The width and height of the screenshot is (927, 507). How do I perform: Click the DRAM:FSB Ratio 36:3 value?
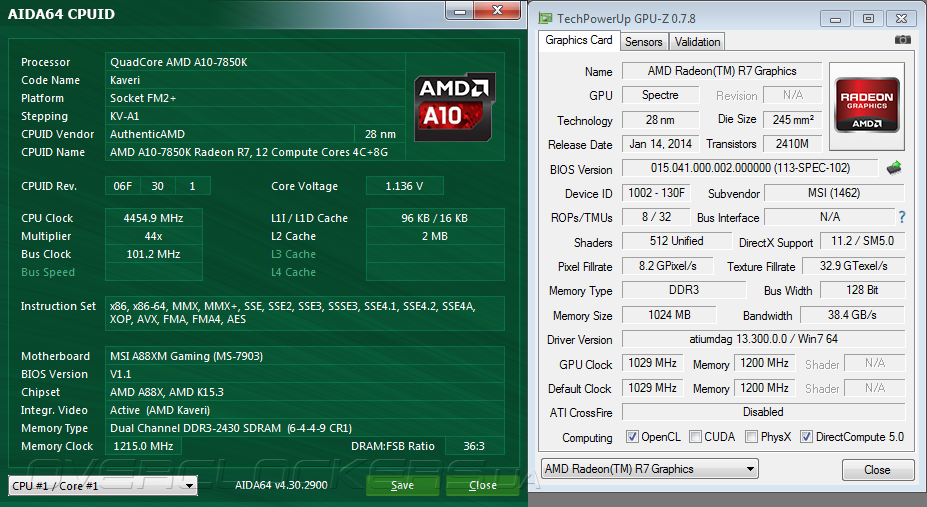pos(474,446)
